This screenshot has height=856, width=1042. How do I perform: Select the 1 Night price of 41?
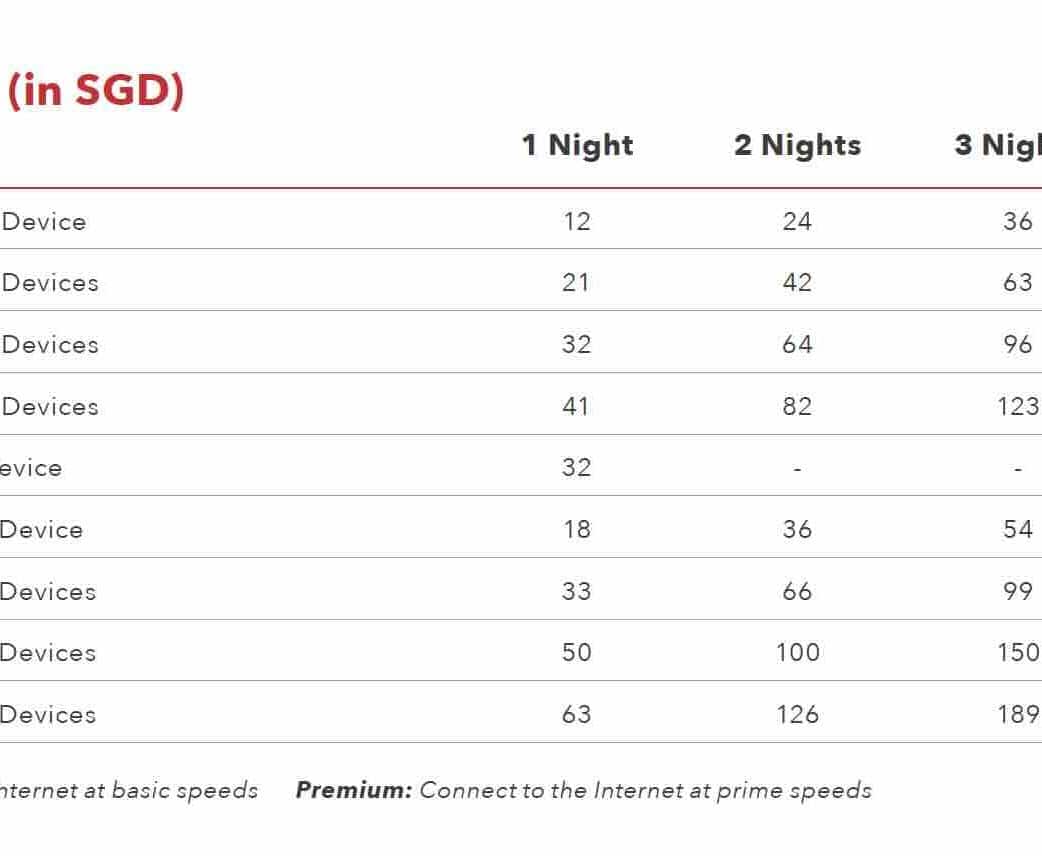point(576,407)
